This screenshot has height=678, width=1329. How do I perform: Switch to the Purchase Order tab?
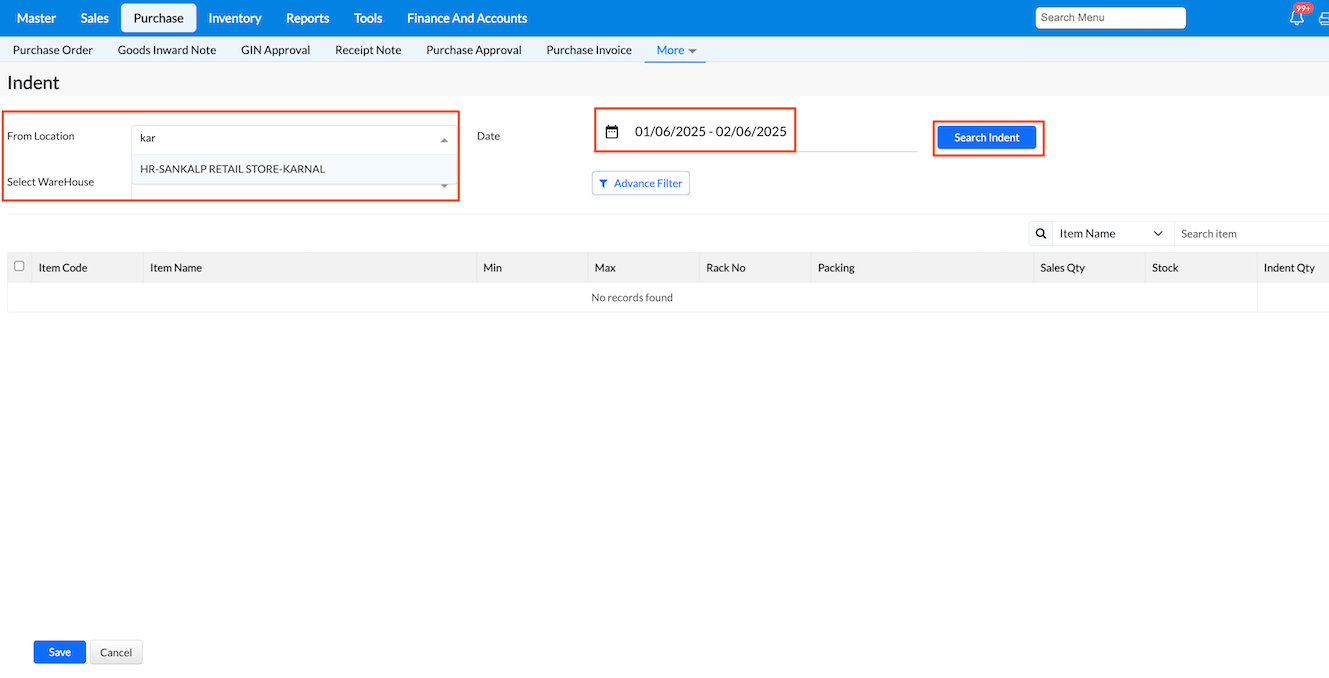point(53,50)
